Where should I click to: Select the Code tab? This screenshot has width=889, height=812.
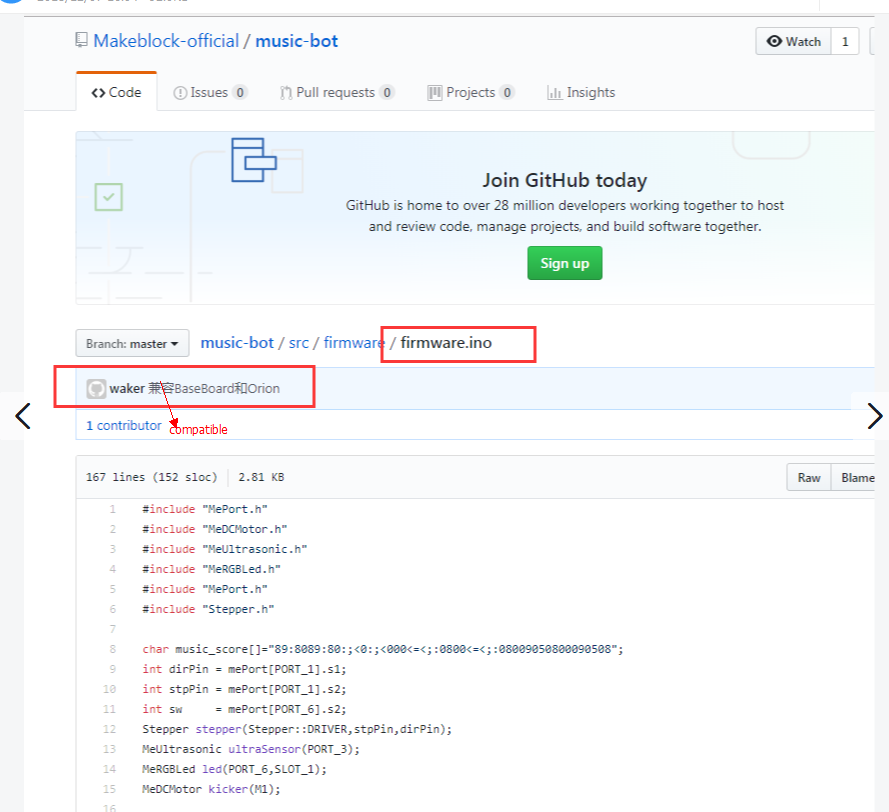(x=117, y=92)
